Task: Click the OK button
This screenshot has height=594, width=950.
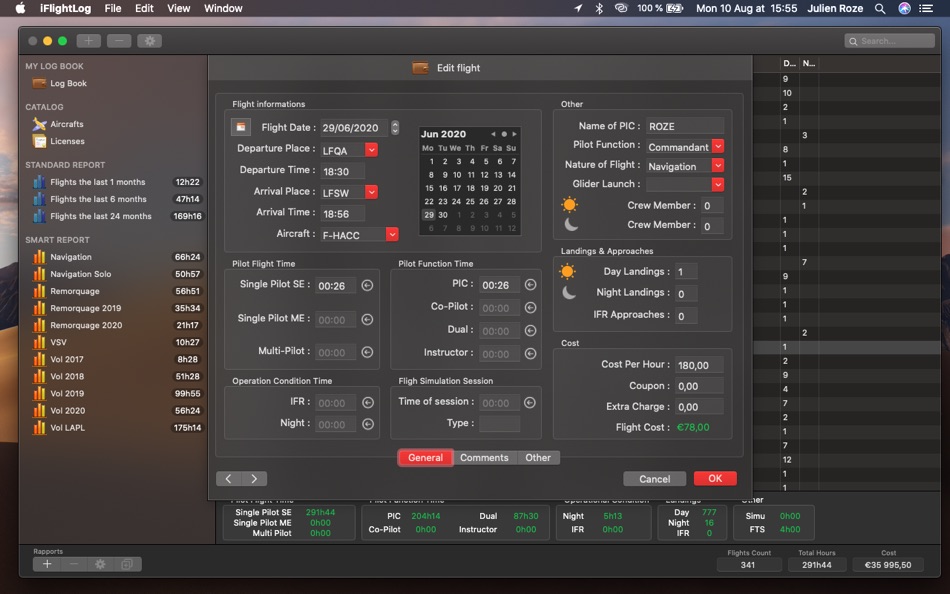Action: coord(715,478)
